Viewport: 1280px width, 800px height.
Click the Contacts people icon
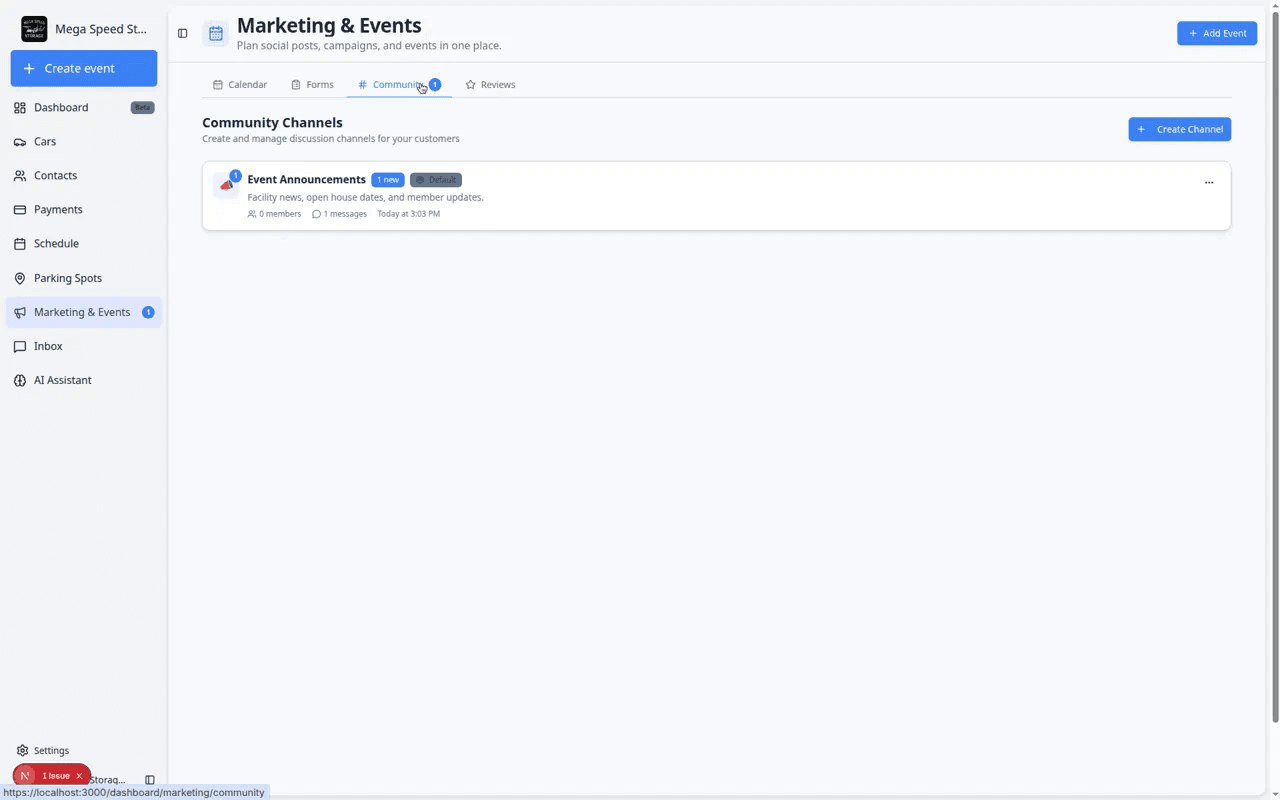point(20,175)
